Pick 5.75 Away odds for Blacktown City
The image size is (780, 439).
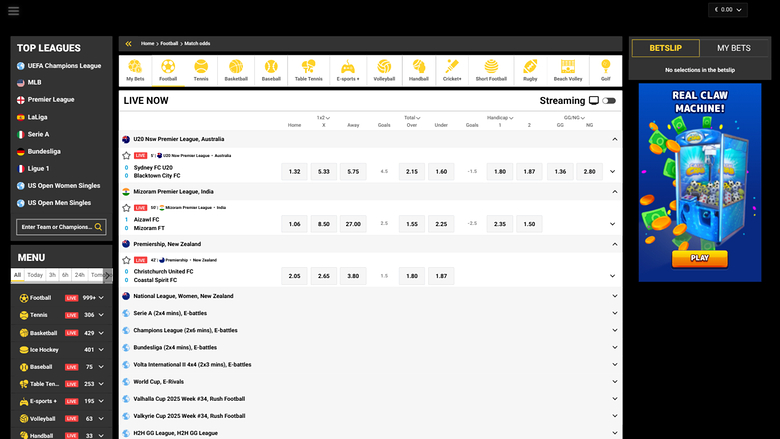click(353, 172)
